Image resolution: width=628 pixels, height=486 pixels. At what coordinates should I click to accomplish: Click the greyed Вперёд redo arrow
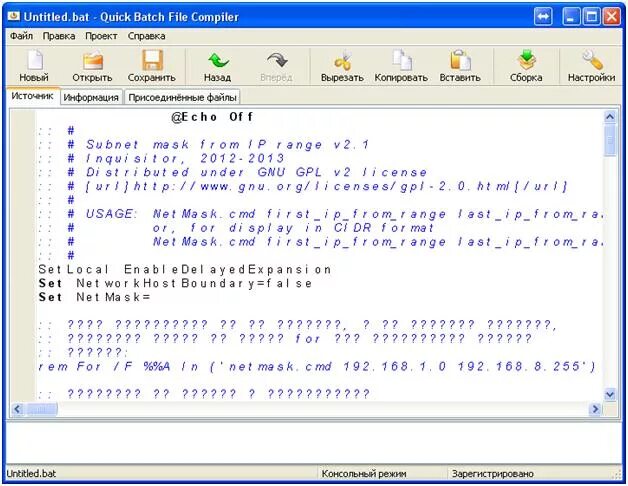[276, 66]
